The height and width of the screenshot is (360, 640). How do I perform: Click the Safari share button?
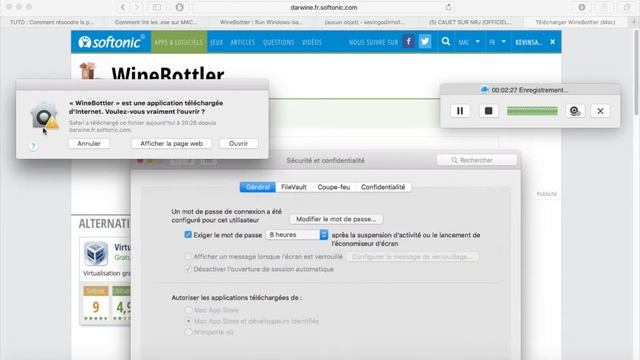click(604, 7)
